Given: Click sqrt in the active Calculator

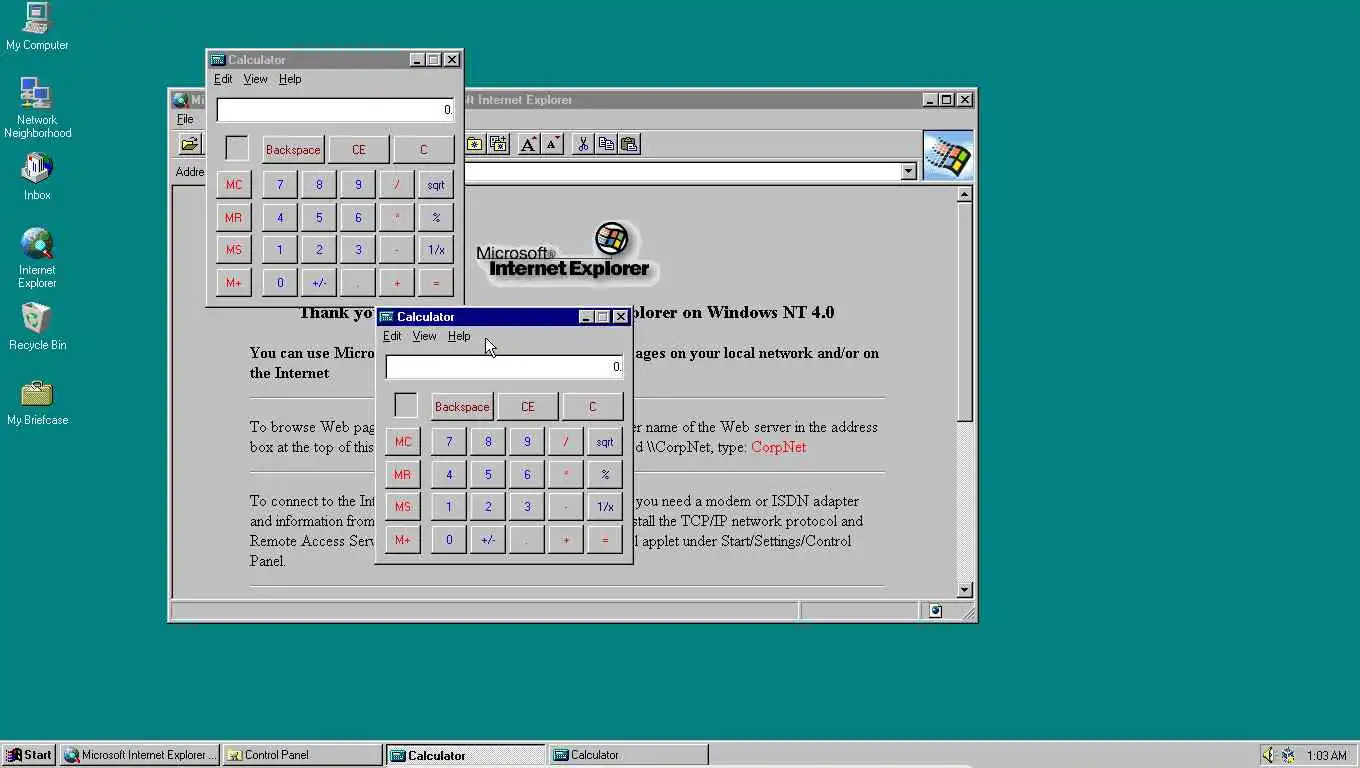Looking at the screenshot, I should tap(605, 441).
